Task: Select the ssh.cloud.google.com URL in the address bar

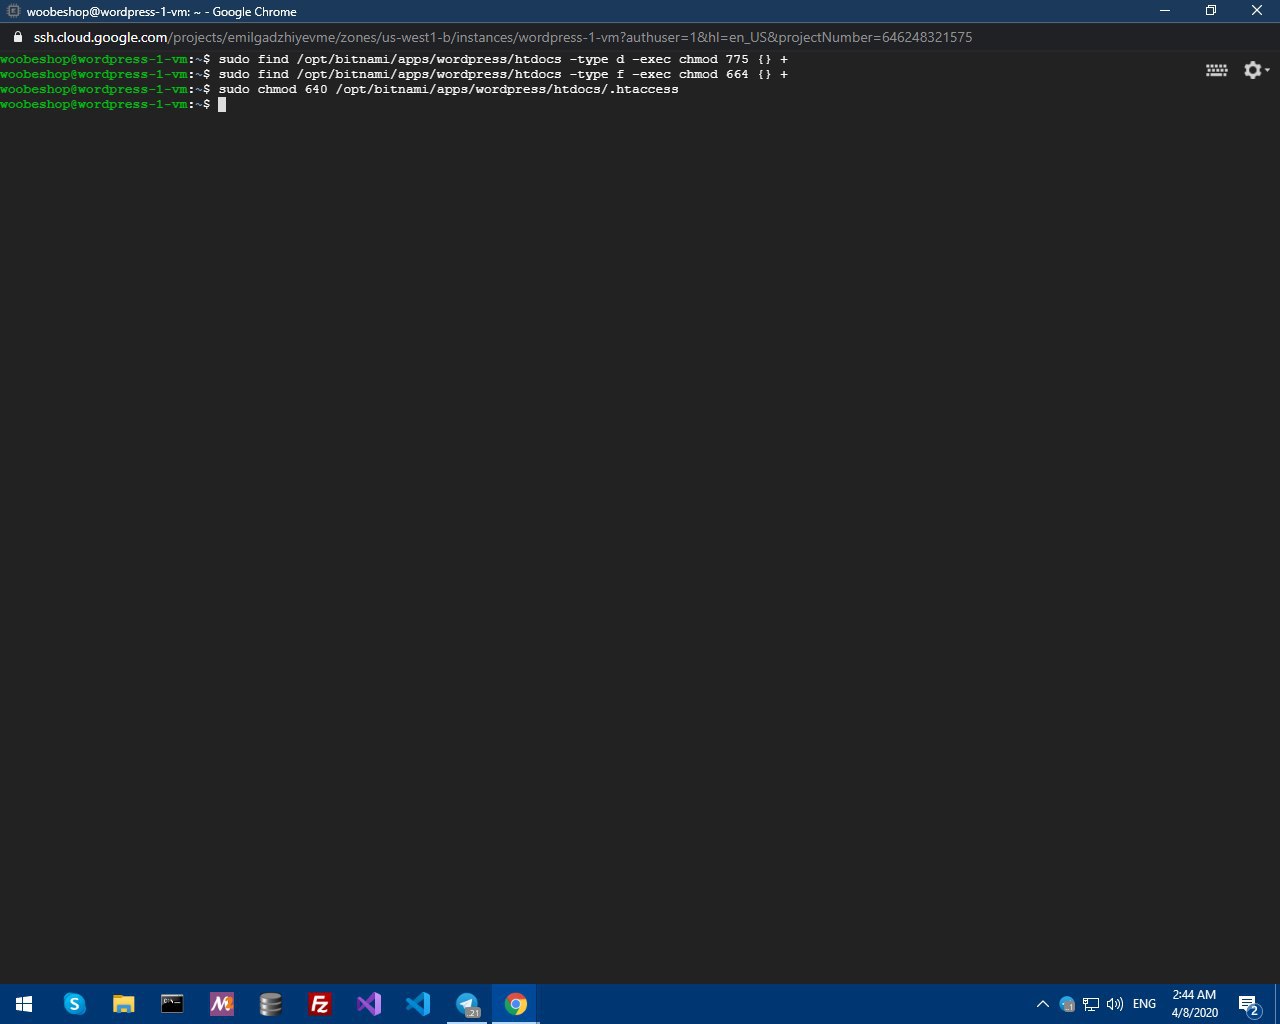Action: [x=502, y=37]
